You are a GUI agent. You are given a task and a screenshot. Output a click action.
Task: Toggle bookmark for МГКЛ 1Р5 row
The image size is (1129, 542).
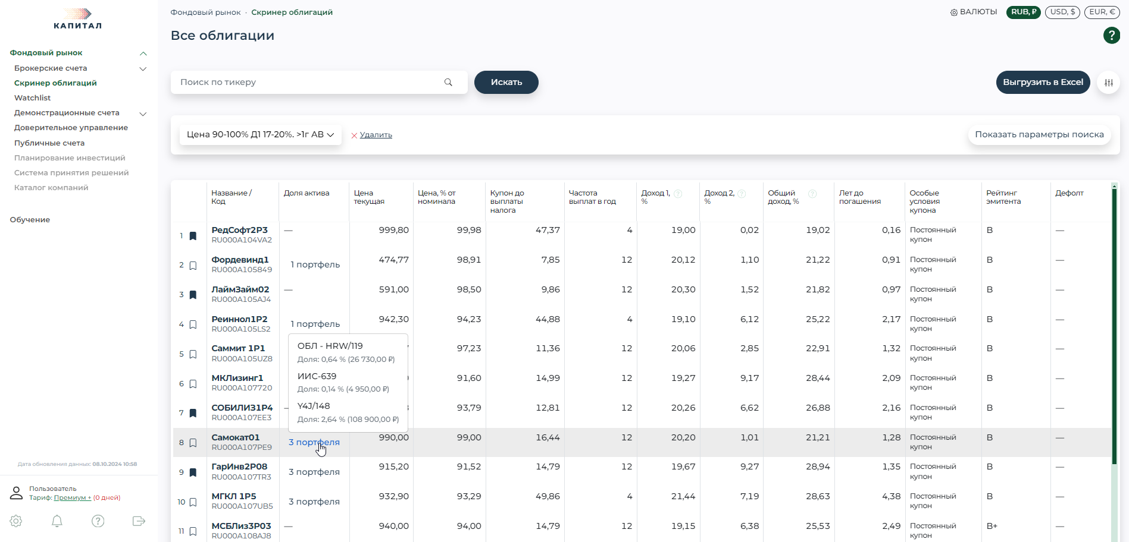pos(193,502)
